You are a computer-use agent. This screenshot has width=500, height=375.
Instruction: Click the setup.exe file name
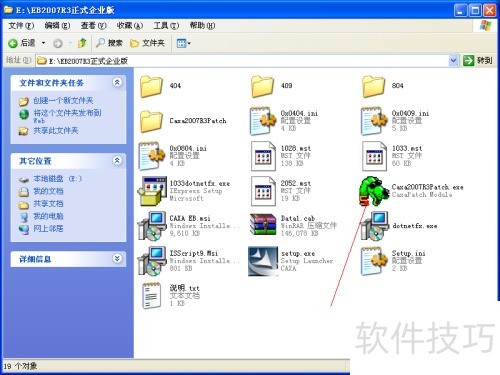pyautogui.click(x=298, y=253)
